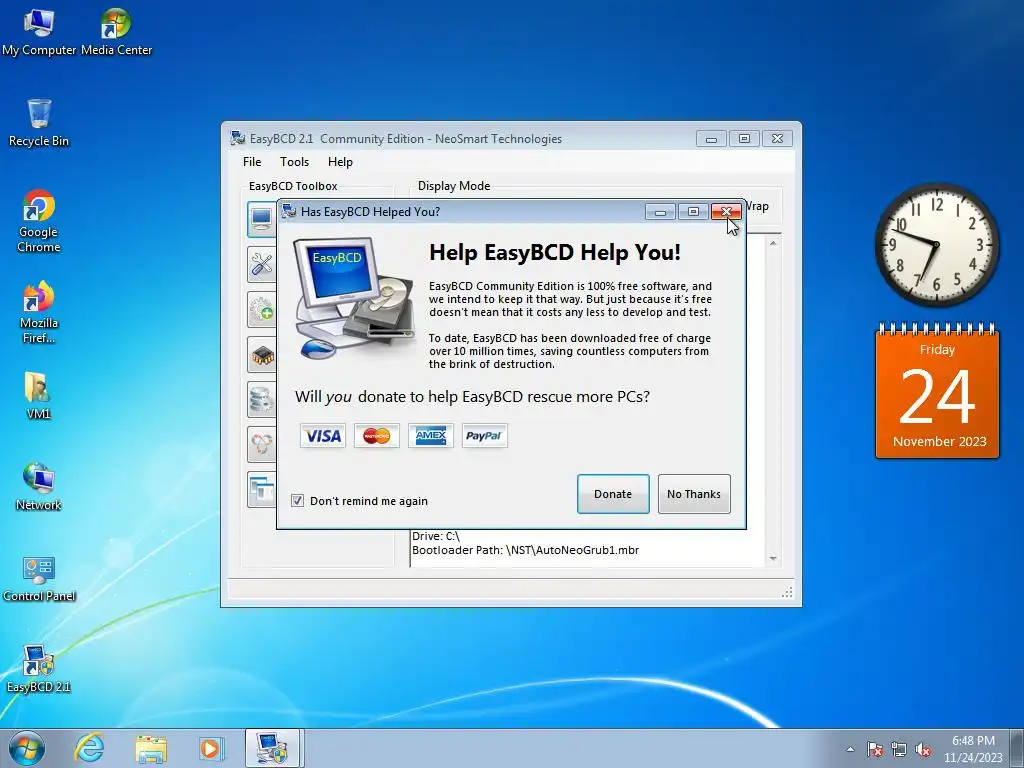Select View Settings monitor icon in EasyBCD Toolbox
Viewport: 1024px width, 768px height.
coord(262,219)
